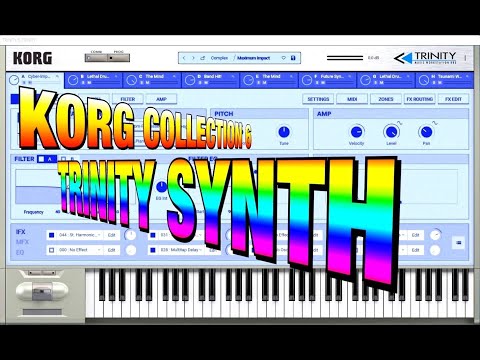Favorite the Maximum Impact preset with heart
This screenshot has height=360, width=480.
284,58
